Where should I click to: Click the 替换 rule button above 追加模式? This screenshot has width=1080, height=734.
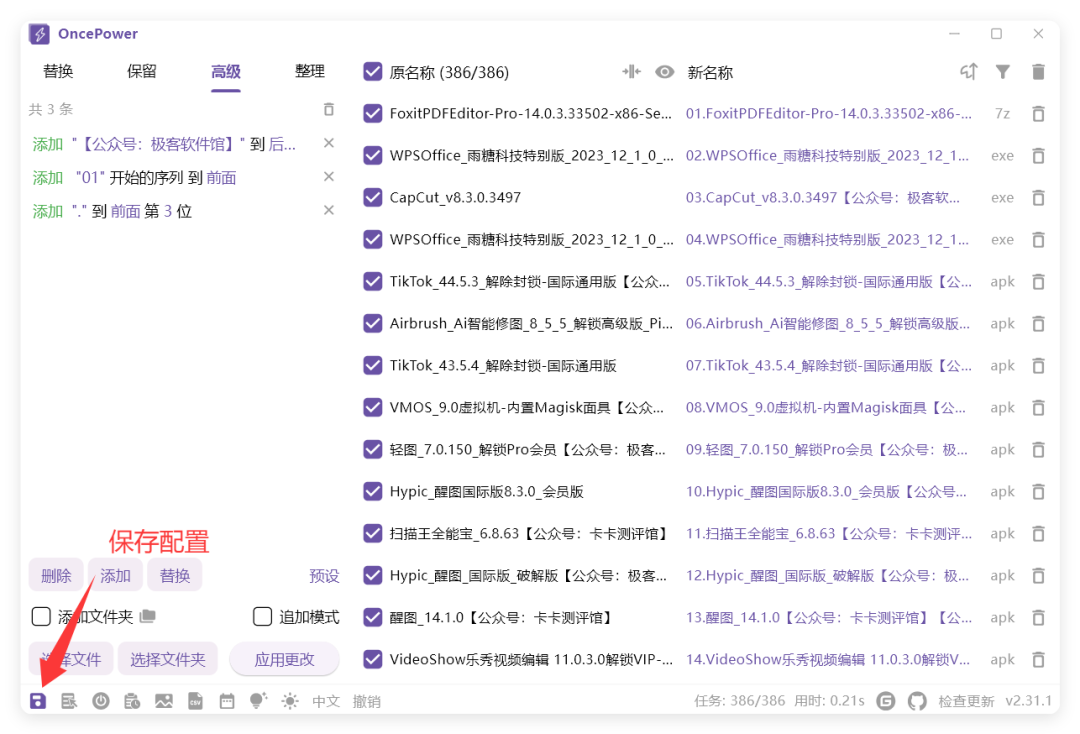(175, 576)
